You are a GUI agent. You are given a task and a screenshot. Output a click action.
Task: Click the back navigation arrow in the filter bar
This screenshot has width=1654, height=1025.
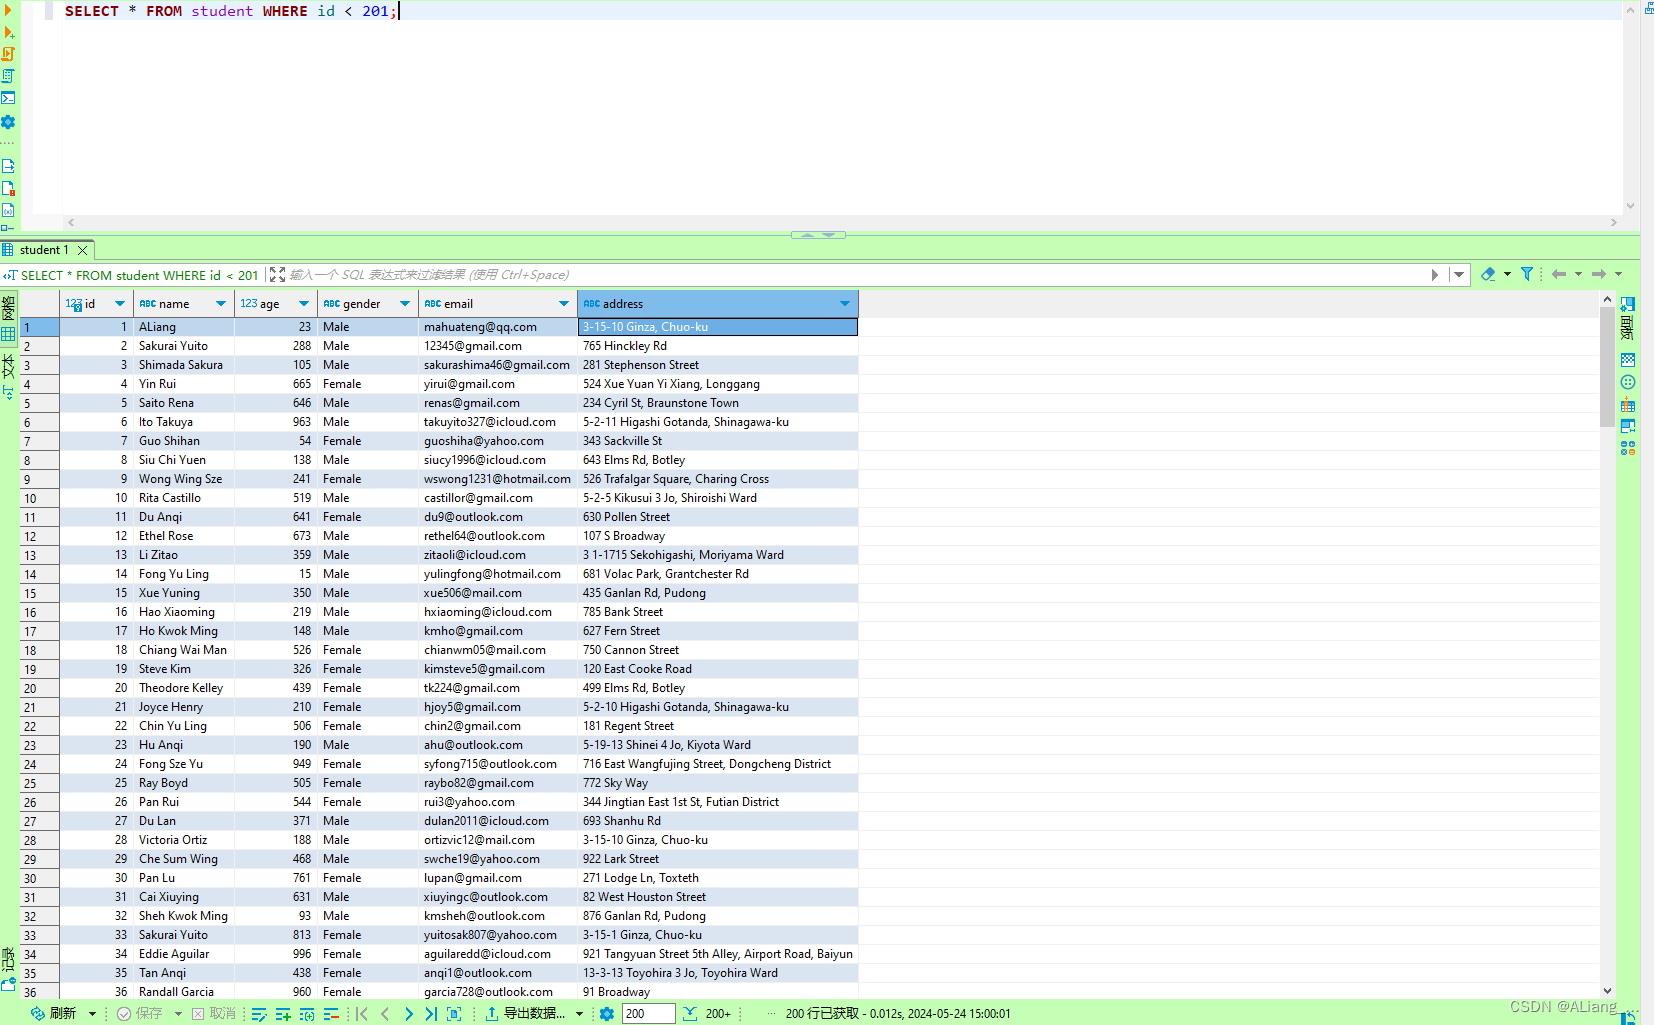[x=1559, y=274]
